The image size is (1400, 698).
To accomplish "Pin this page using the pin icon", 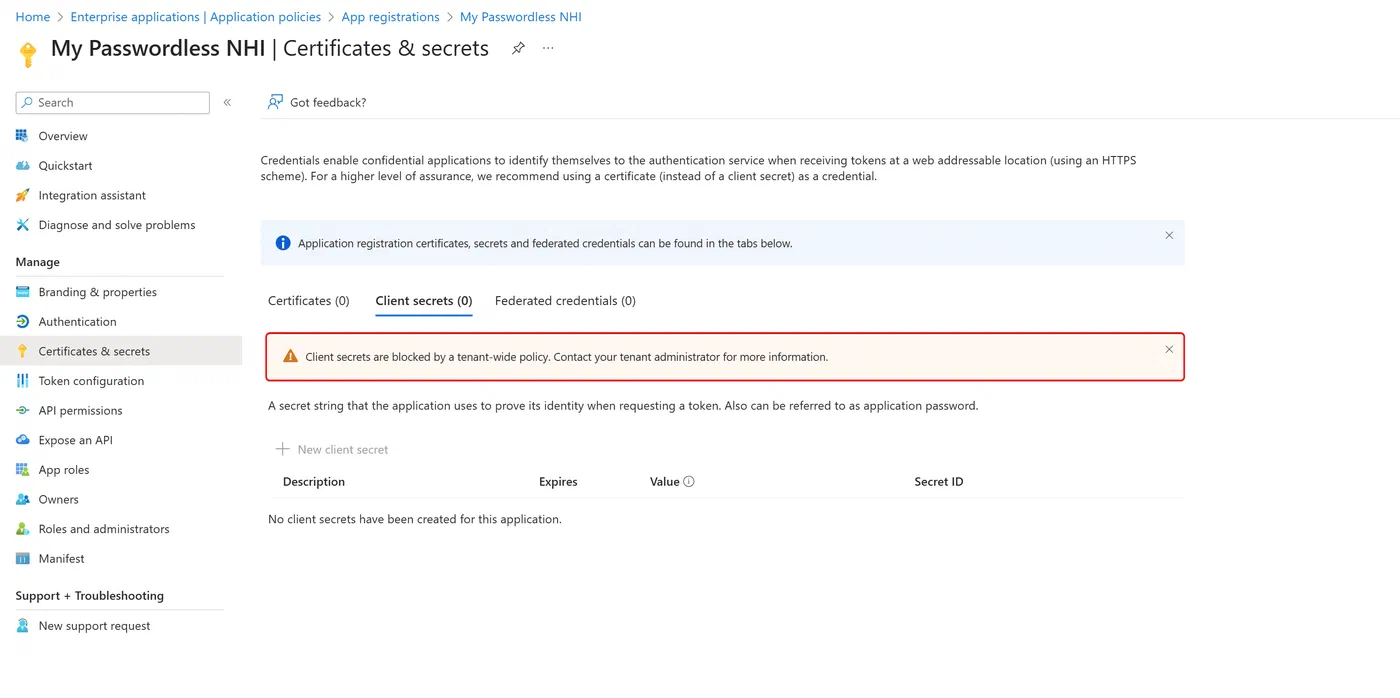I will 518,48.
